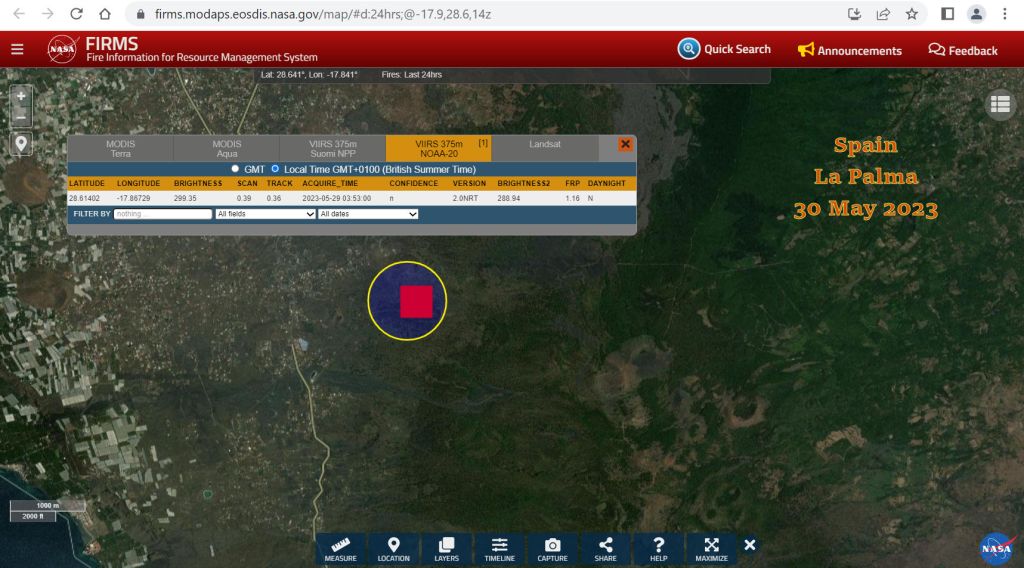Select the GMT time radio button

click(236, 170)
